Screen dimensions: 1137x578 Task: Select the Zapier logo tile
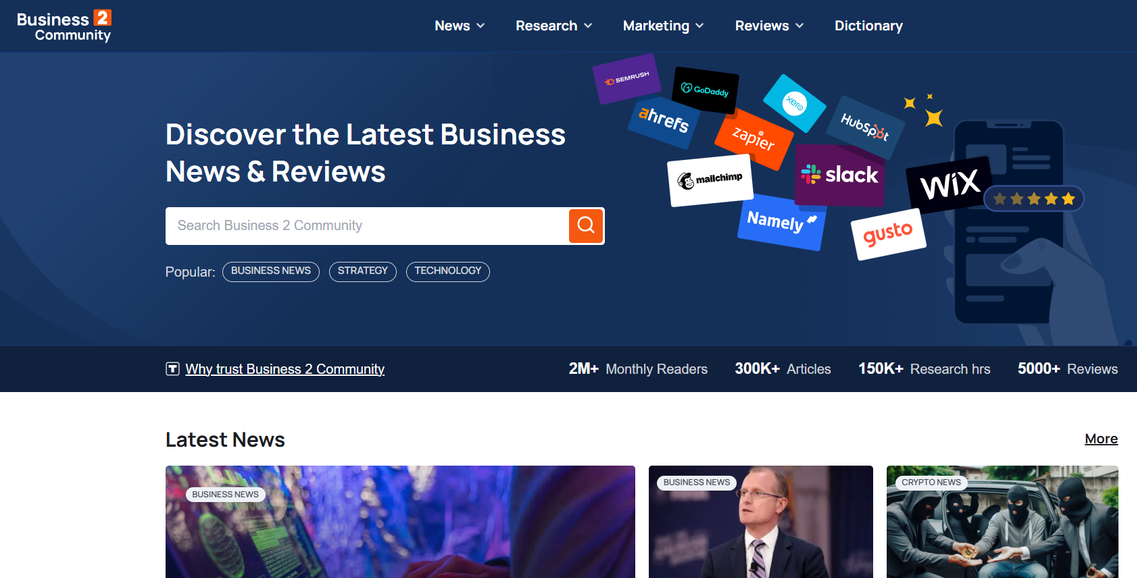(x=752, y=138)
